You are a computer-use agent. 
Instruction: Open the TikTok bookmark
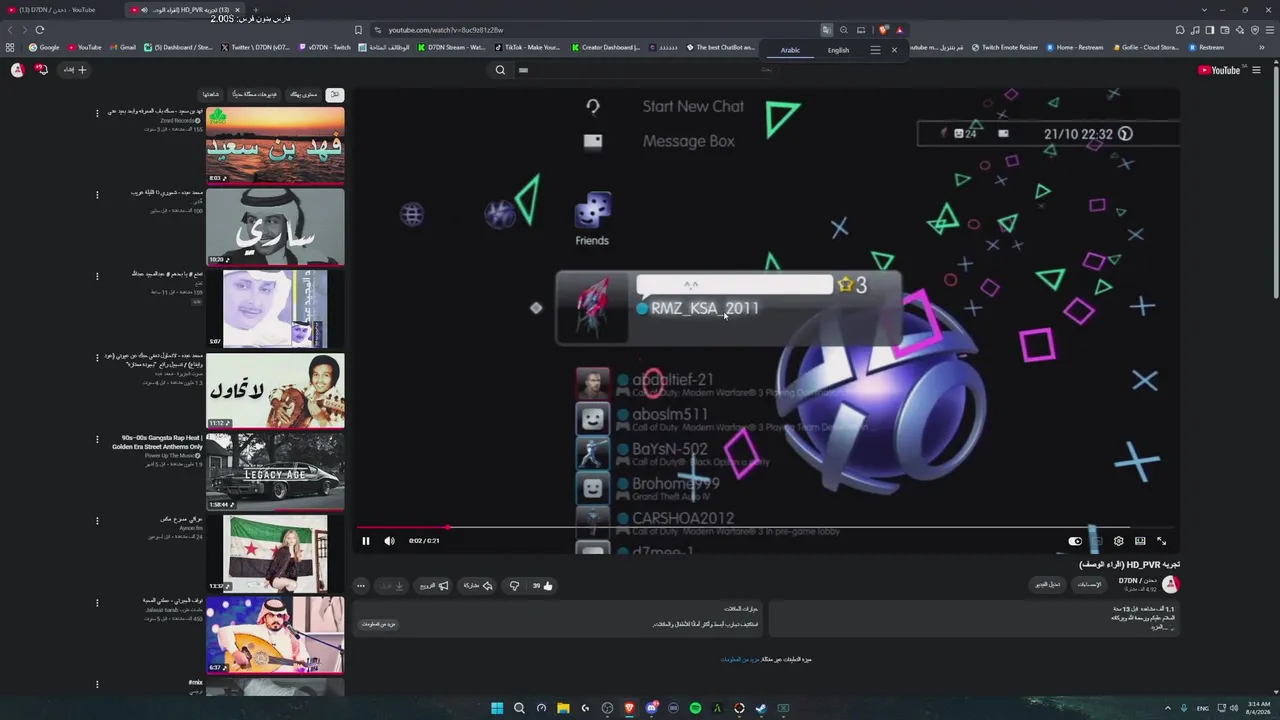point(527,47)
